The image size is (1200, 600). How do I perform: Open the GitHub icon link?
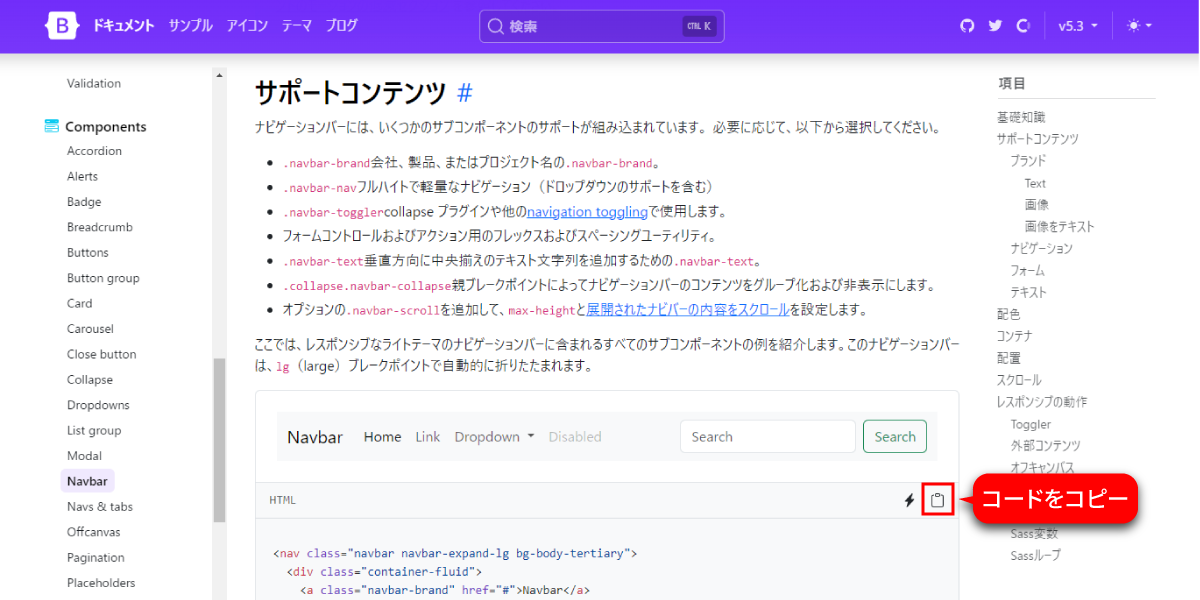(x=967, y=26)
